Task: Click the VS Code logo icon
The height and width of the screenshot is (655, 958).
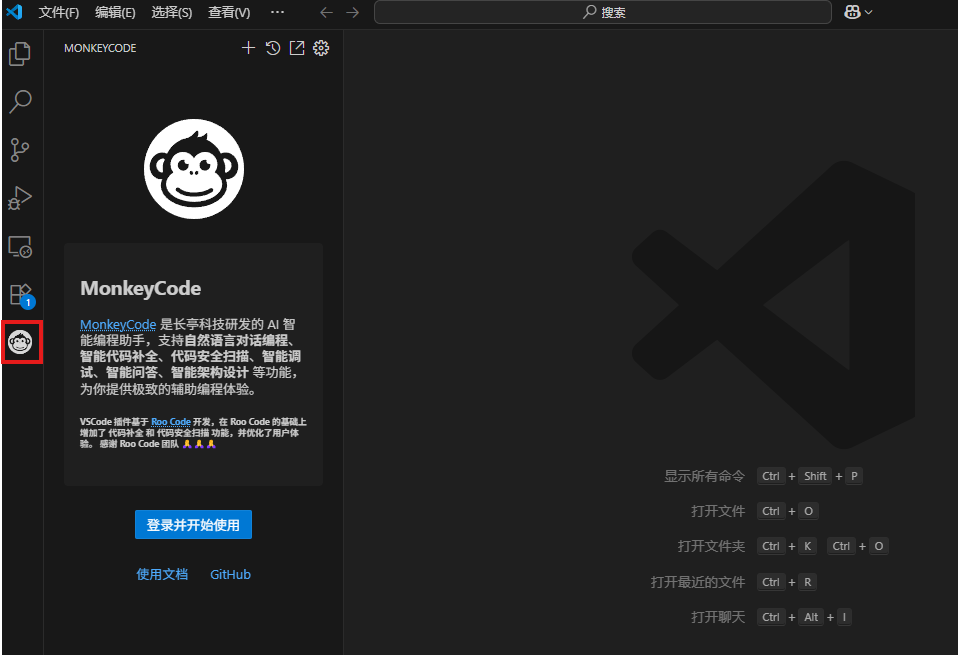Action: pos(14,12)
